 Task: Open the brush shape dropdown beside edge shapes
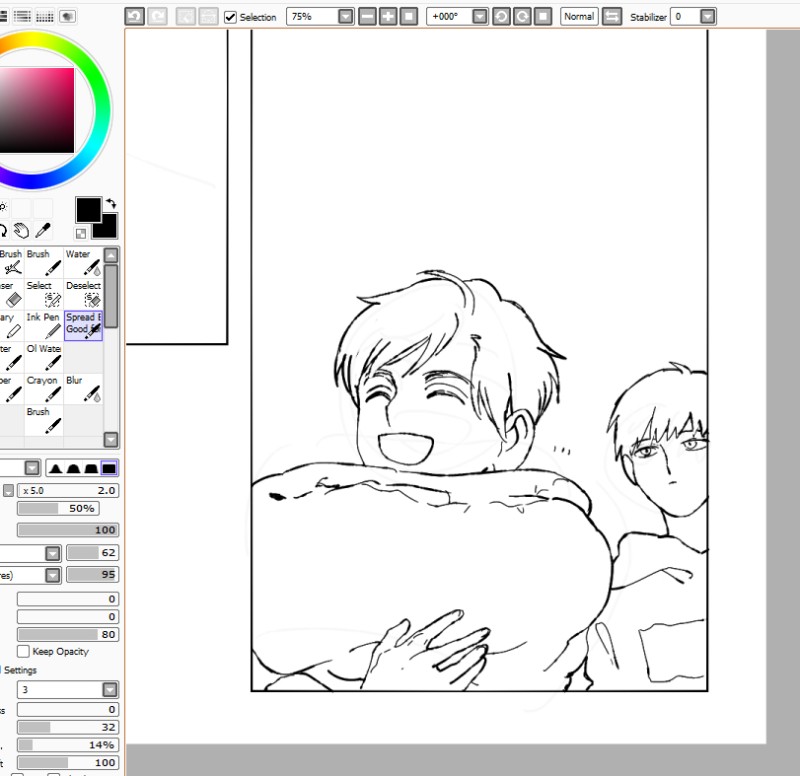[x=32, y=468]
